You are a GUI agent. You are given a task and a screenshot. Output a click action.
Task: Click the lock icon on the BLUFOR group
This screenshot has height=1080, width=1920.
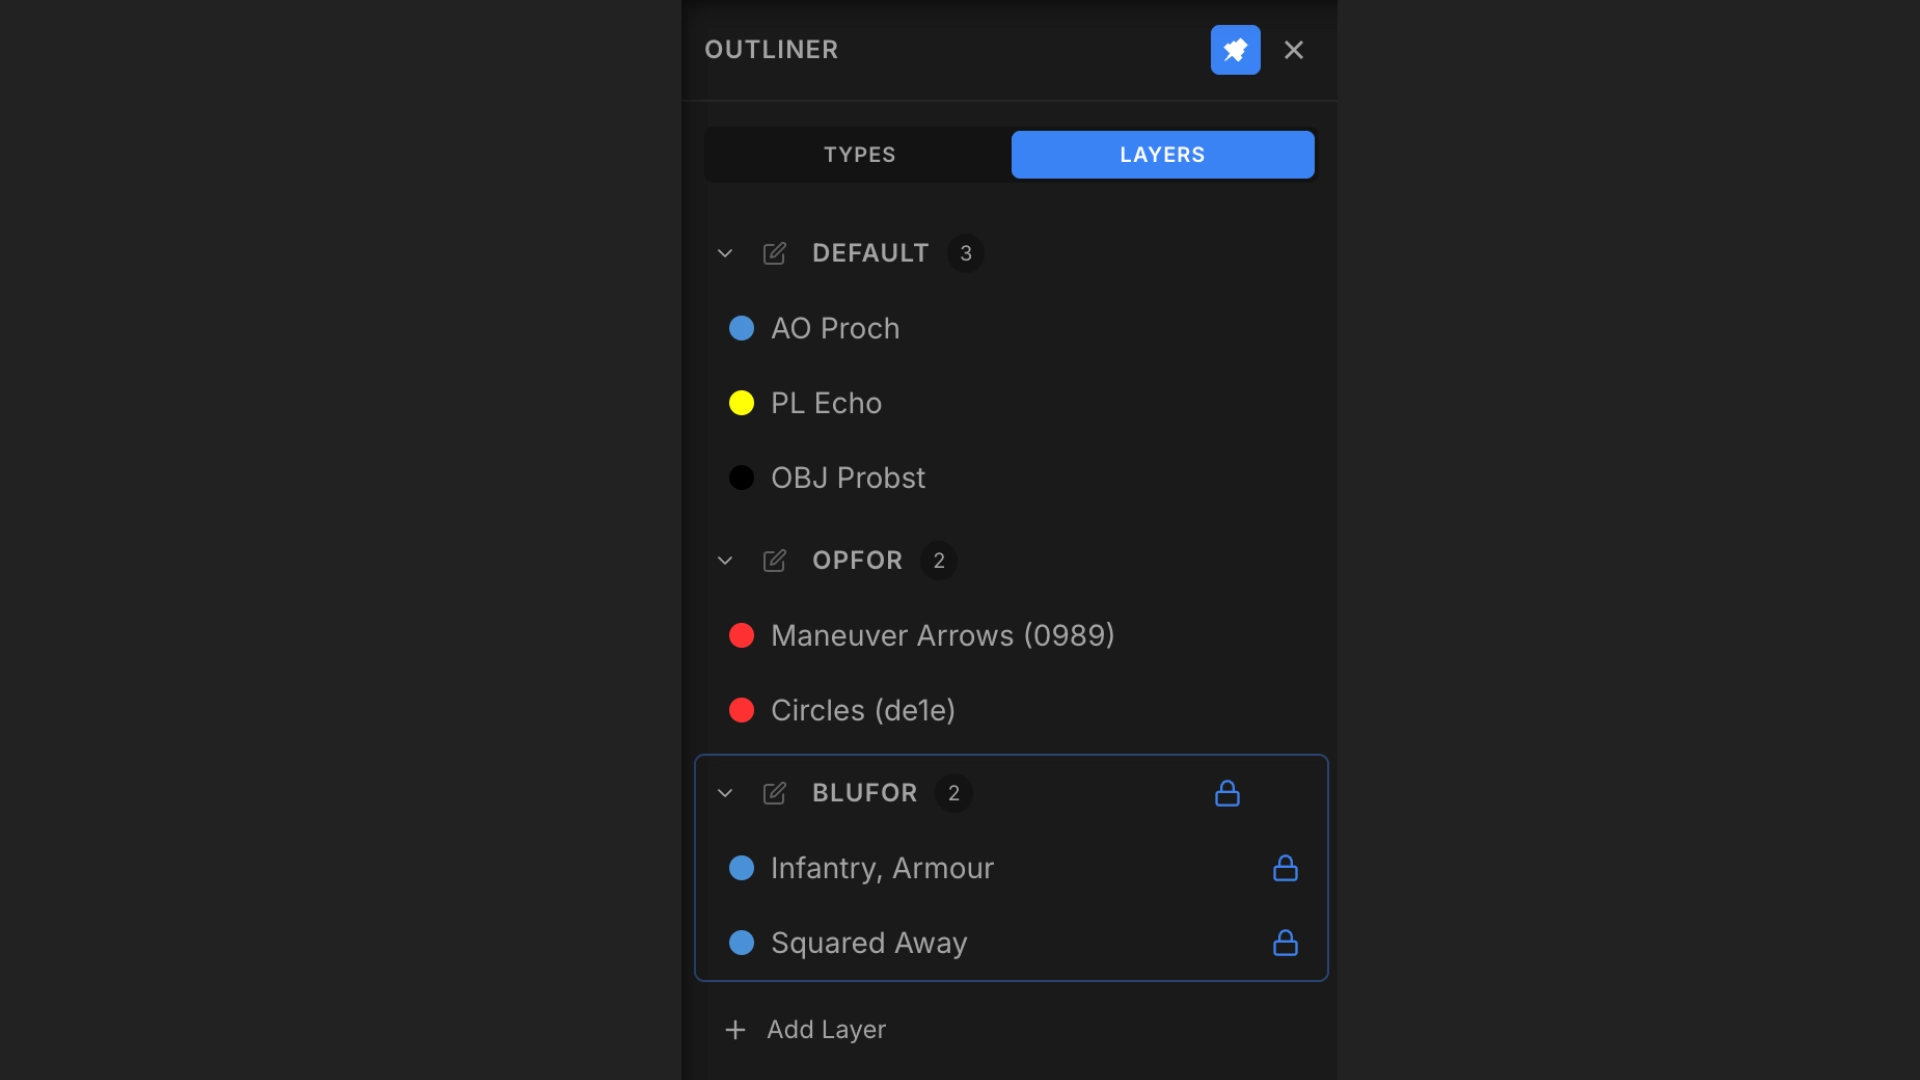click(1227, 793)
